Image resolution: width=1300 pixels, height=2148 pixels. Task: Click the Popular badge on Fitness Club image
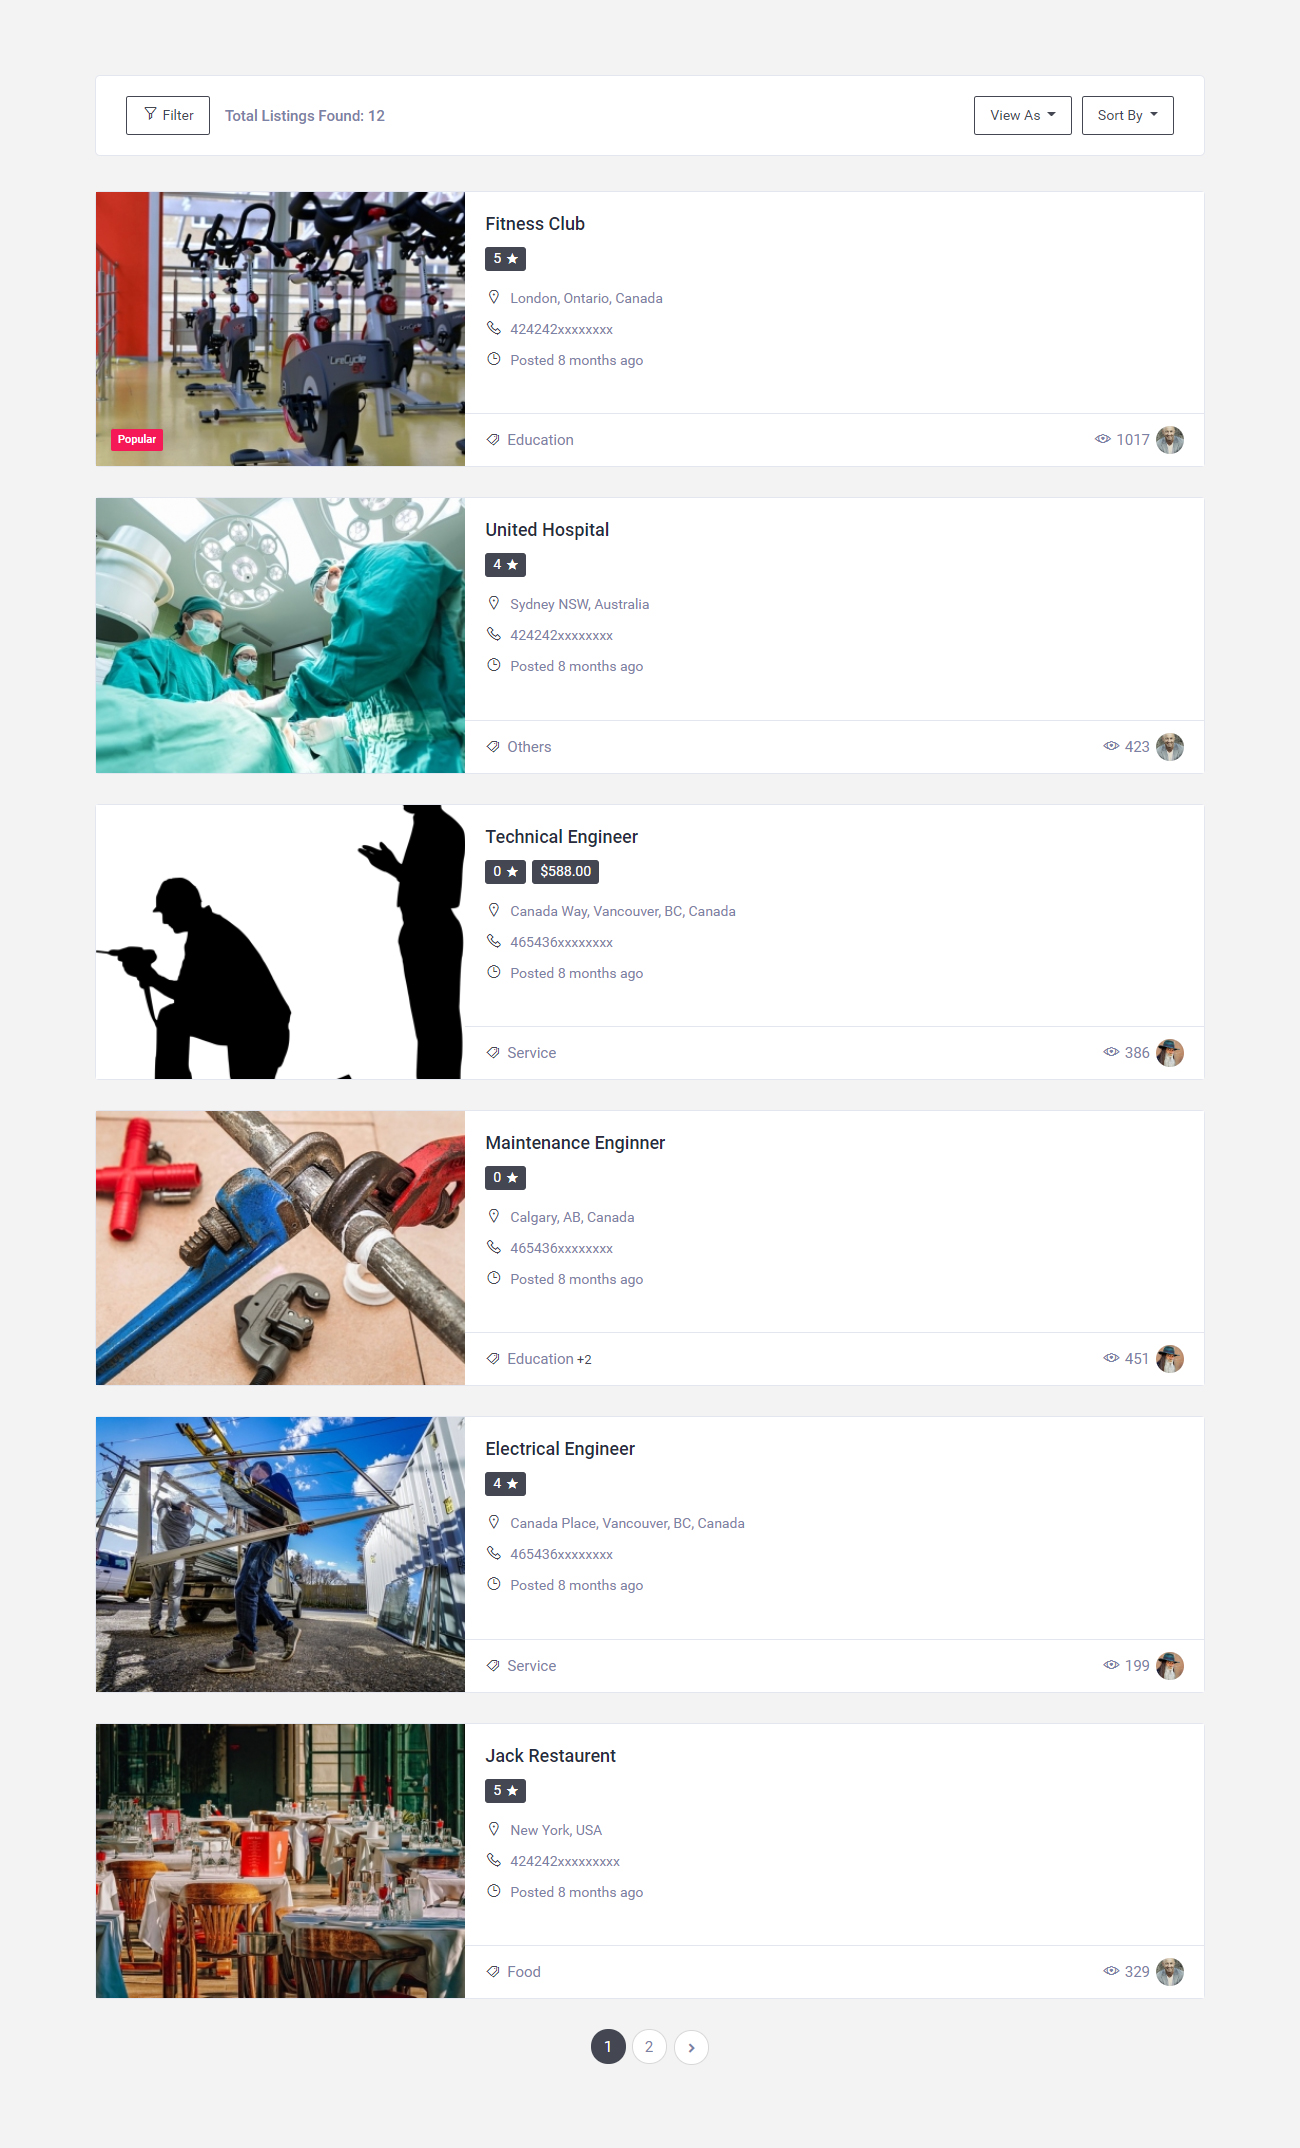137,439
